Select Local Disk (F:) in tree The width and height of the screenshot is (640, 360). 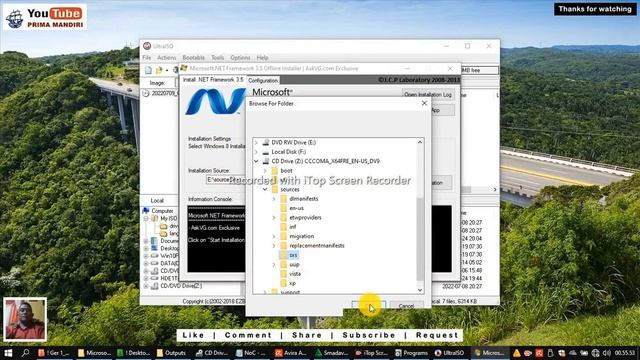tap(289, 152)
